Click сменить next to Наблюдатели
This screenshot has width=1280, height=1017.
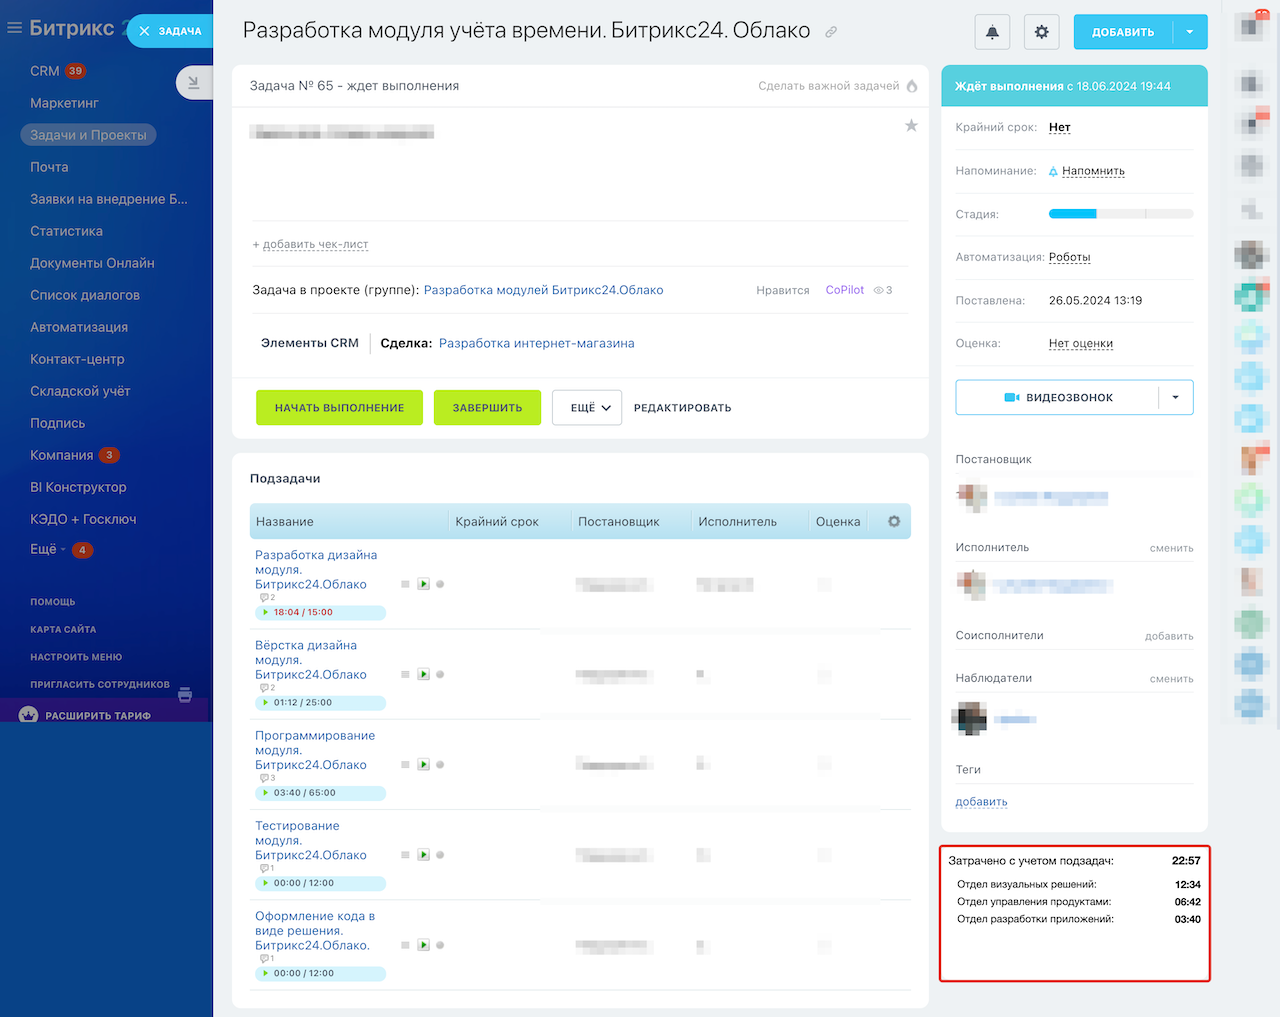[x=1172, y=679]
